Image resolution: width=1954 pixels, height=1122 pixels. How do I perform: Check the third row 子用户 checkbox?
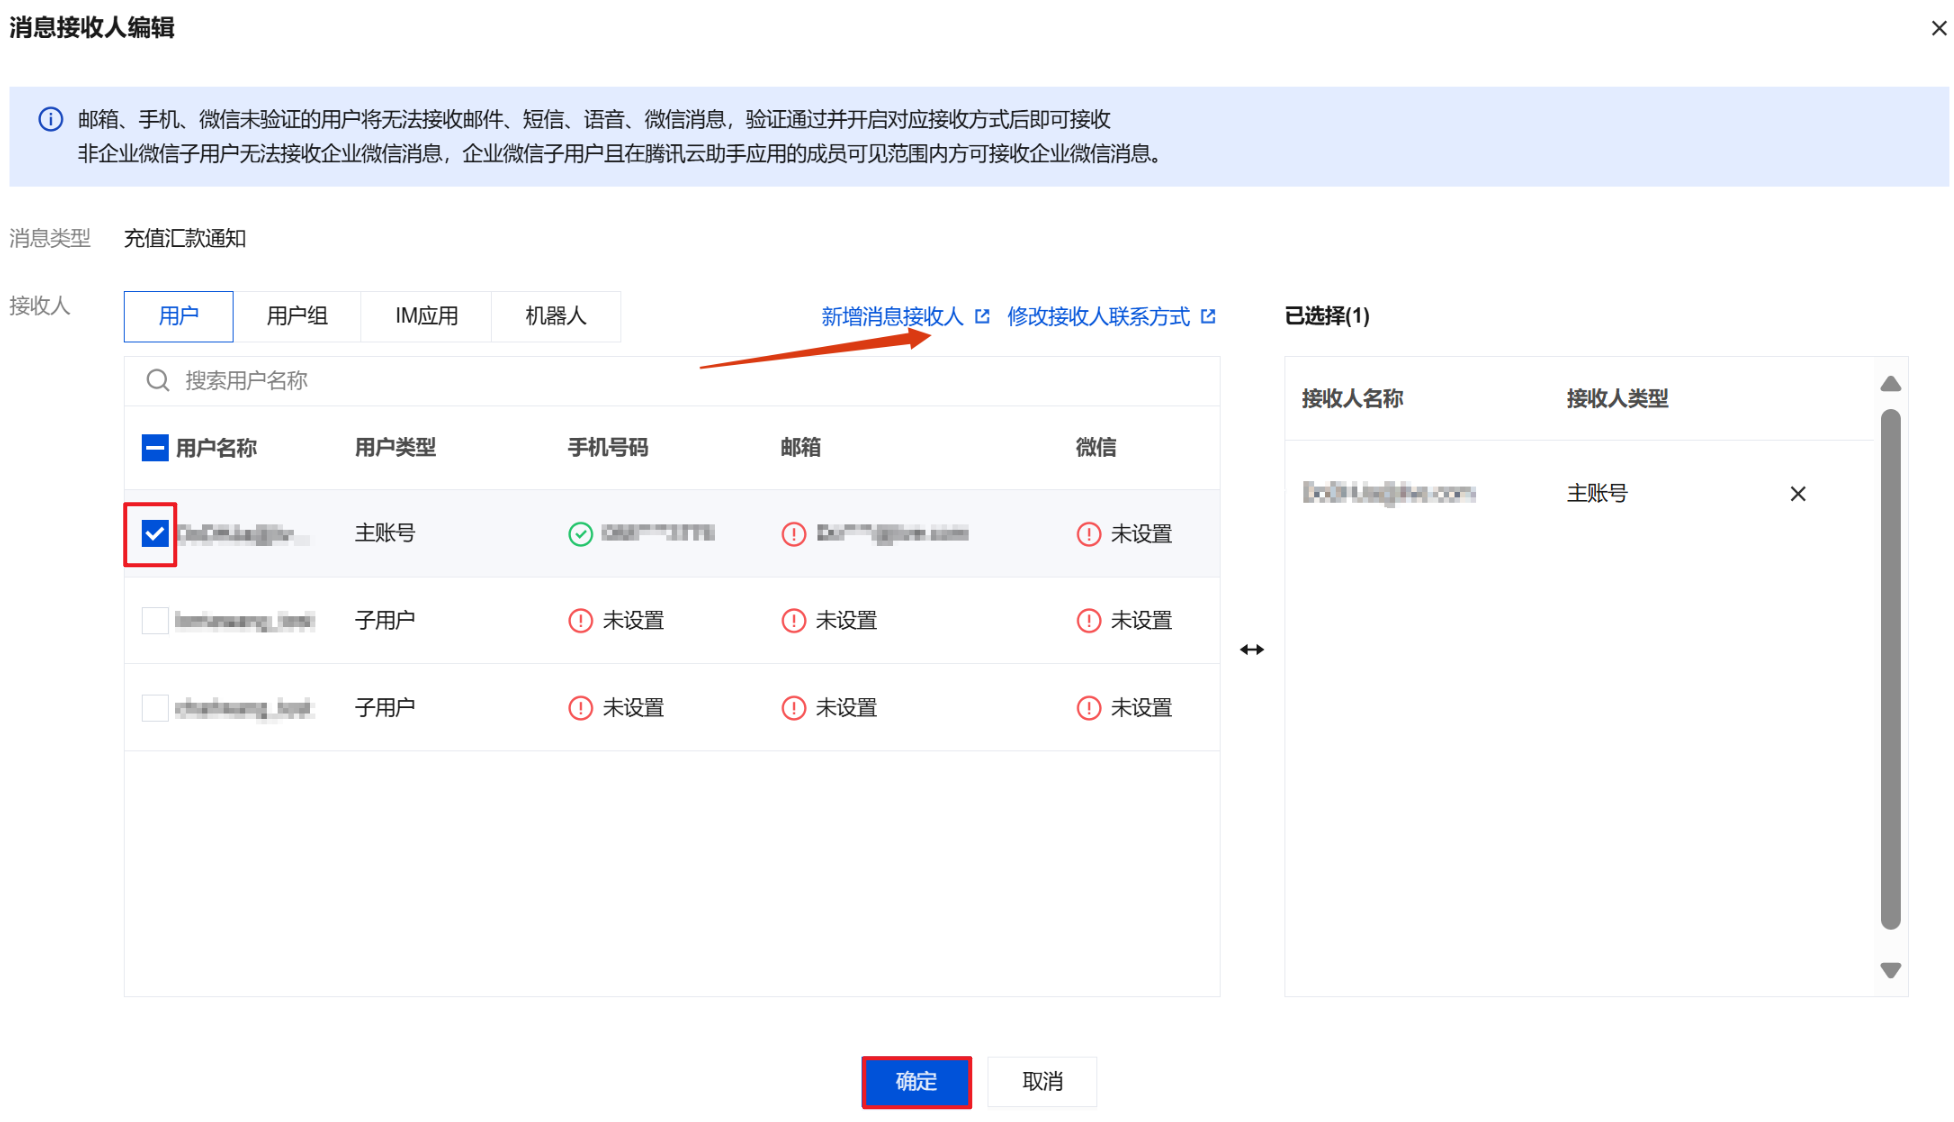pyautogui.click(x=155, y=708)
